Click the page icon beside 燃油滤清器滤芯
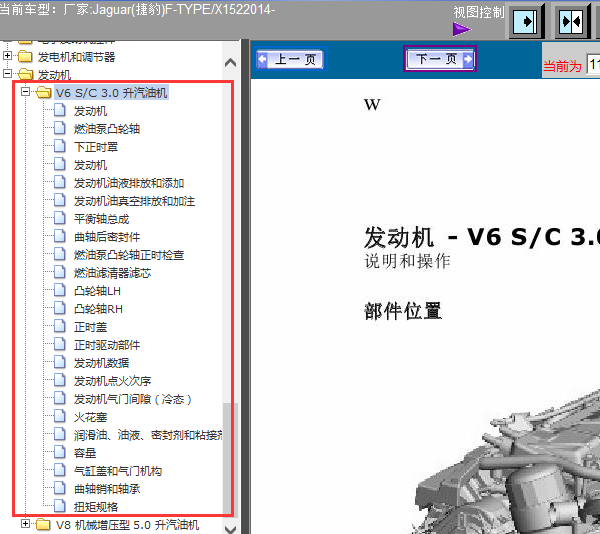 [60, 272]
